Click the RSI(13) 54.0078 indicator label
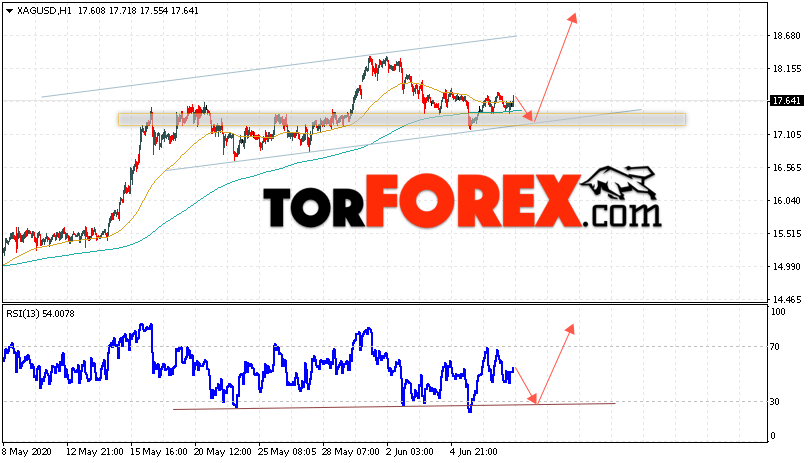This screenshot has width=808, height=463. [40, 313]
